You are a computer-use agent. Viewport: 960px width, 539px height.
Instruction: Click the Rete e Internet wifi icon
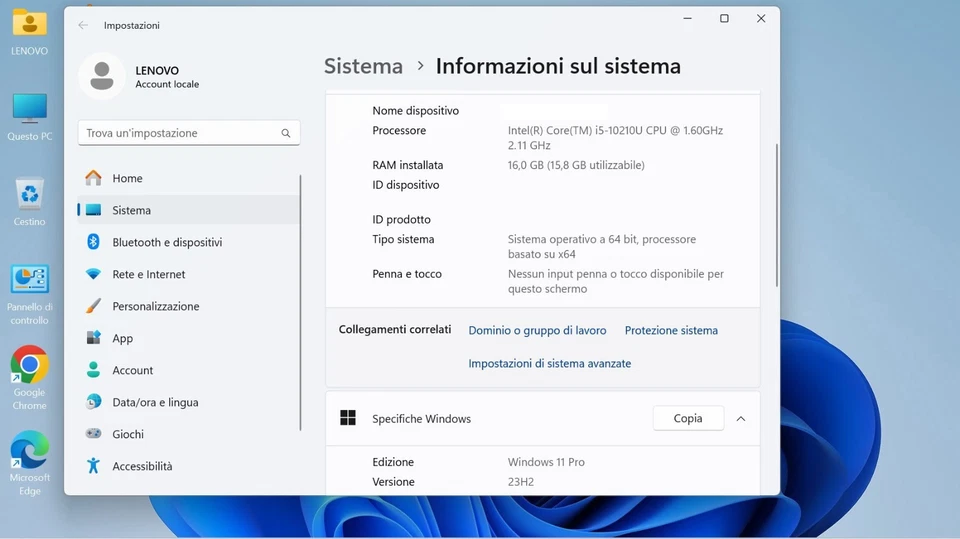[x=93, y=274]
